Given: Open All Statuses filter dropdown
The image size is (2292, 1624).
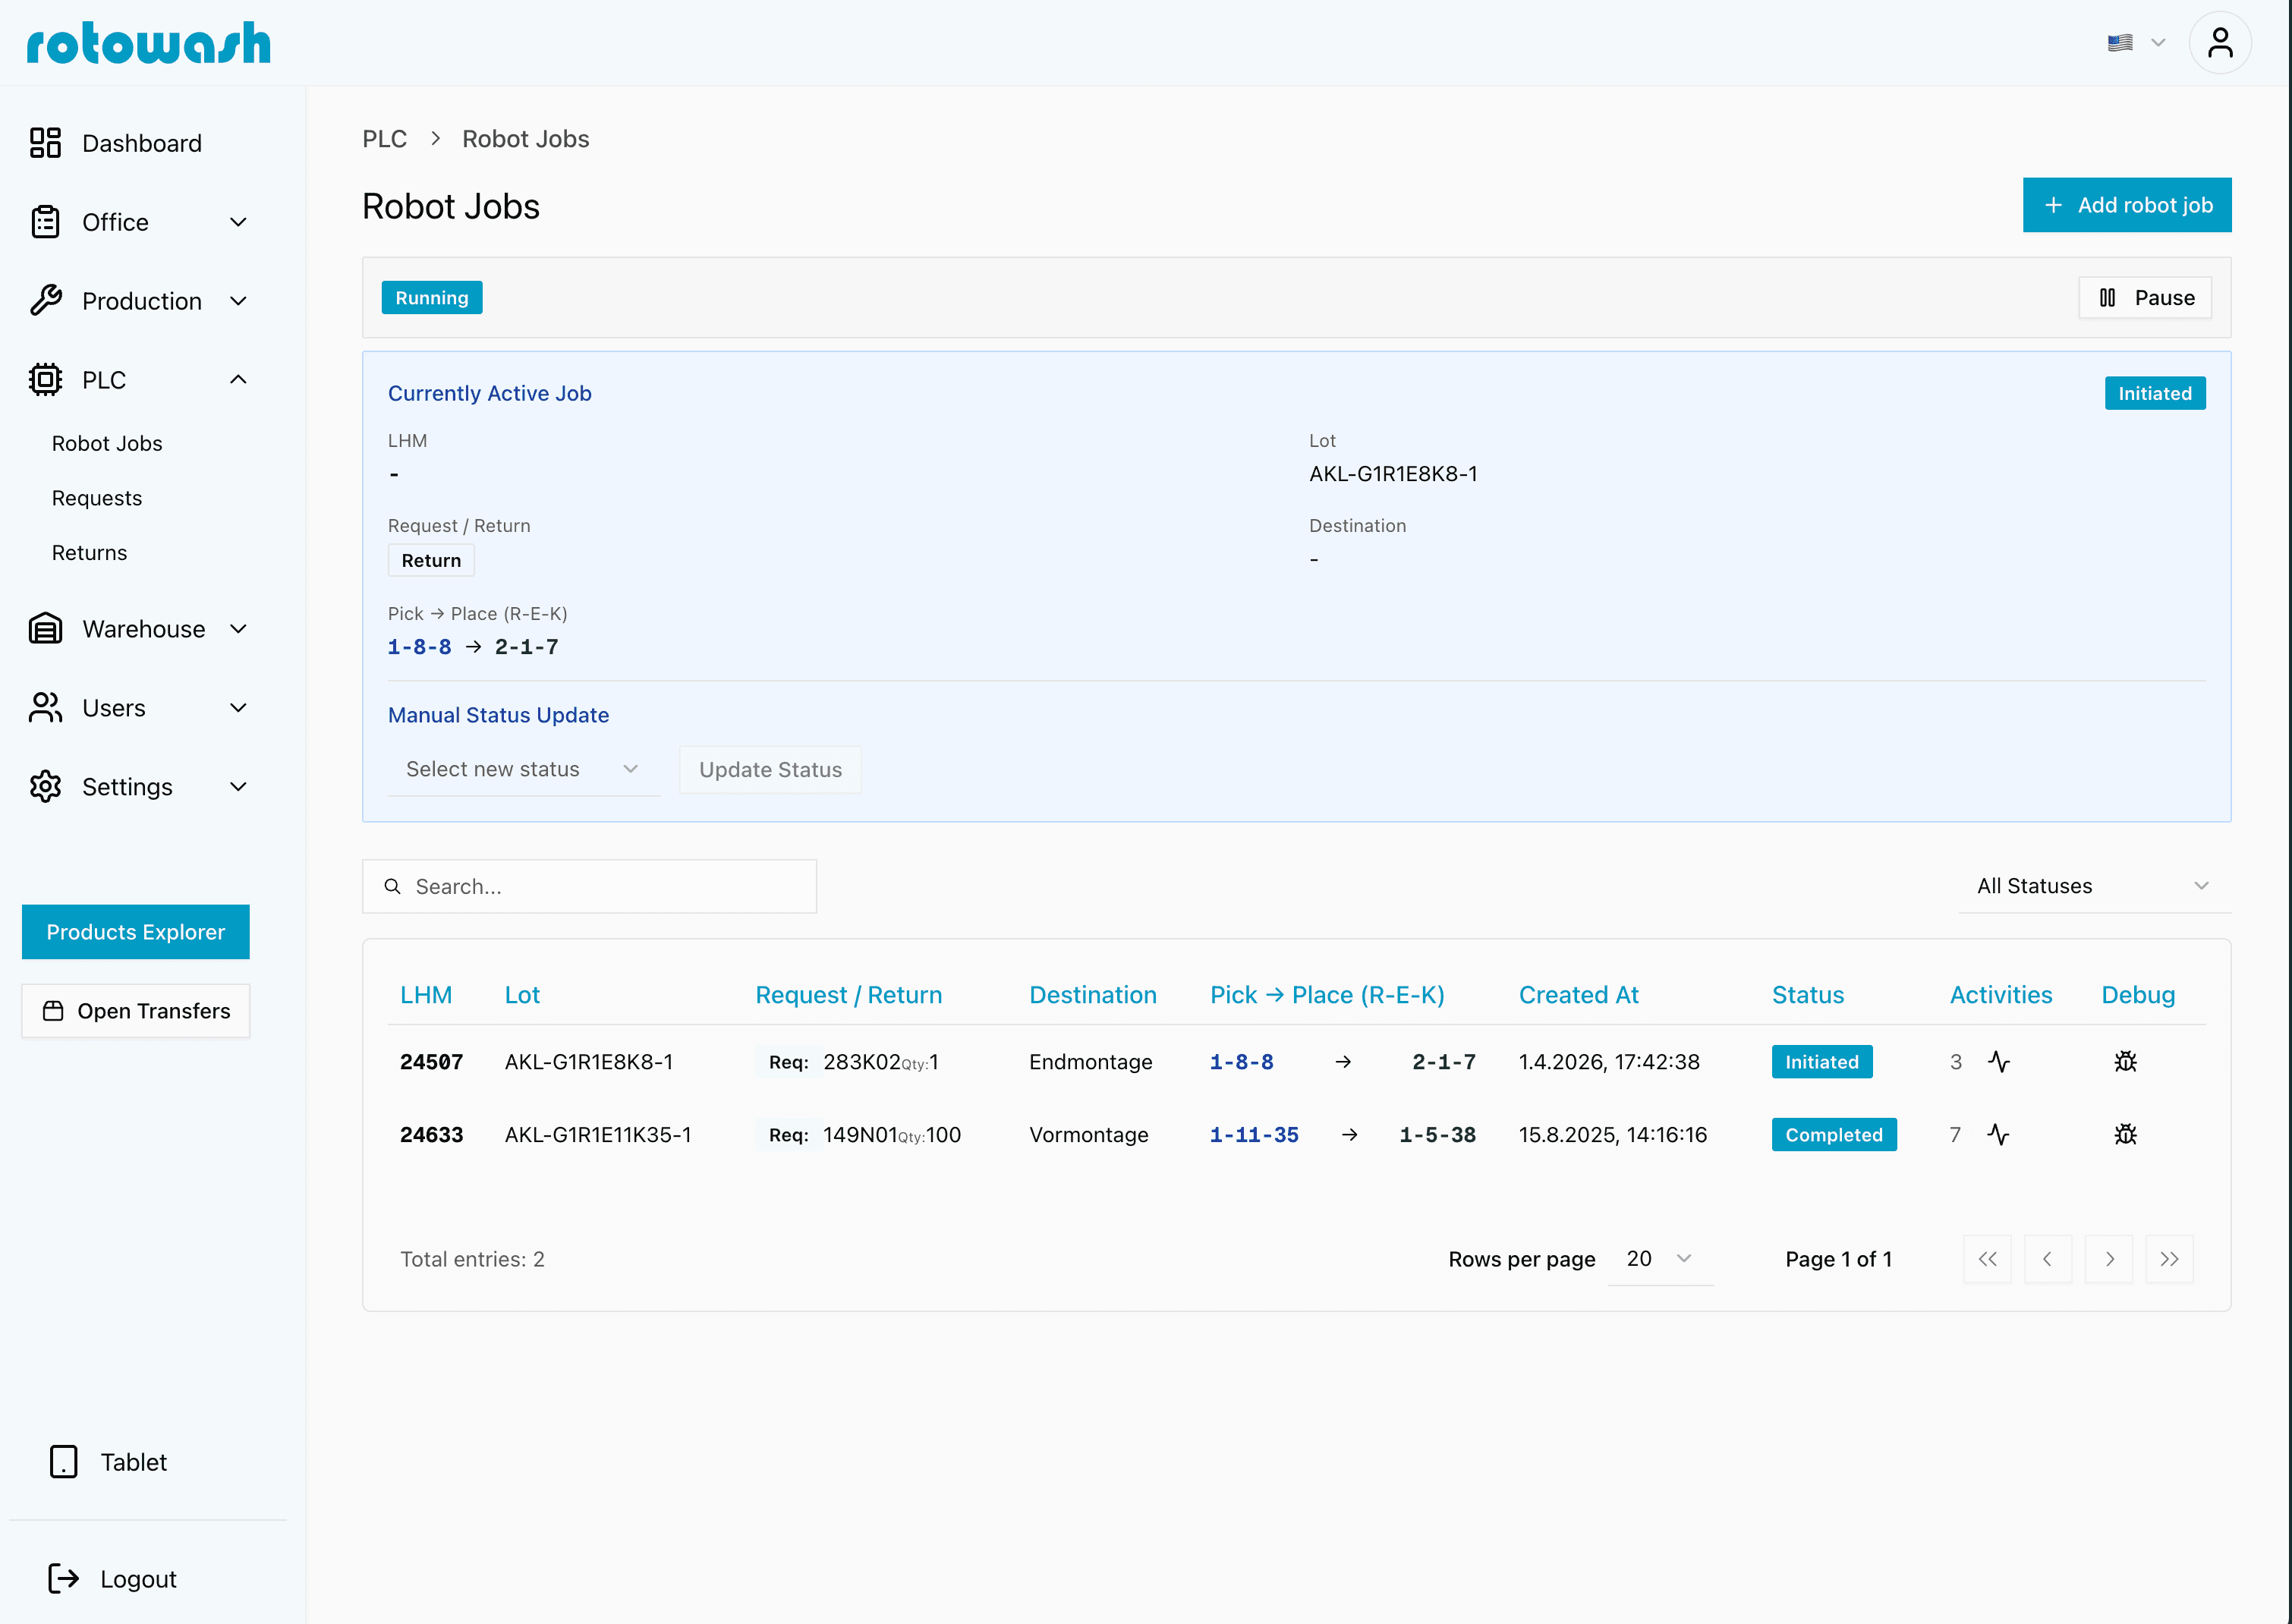Looking at the screenshot, I should coord(2095,886).
